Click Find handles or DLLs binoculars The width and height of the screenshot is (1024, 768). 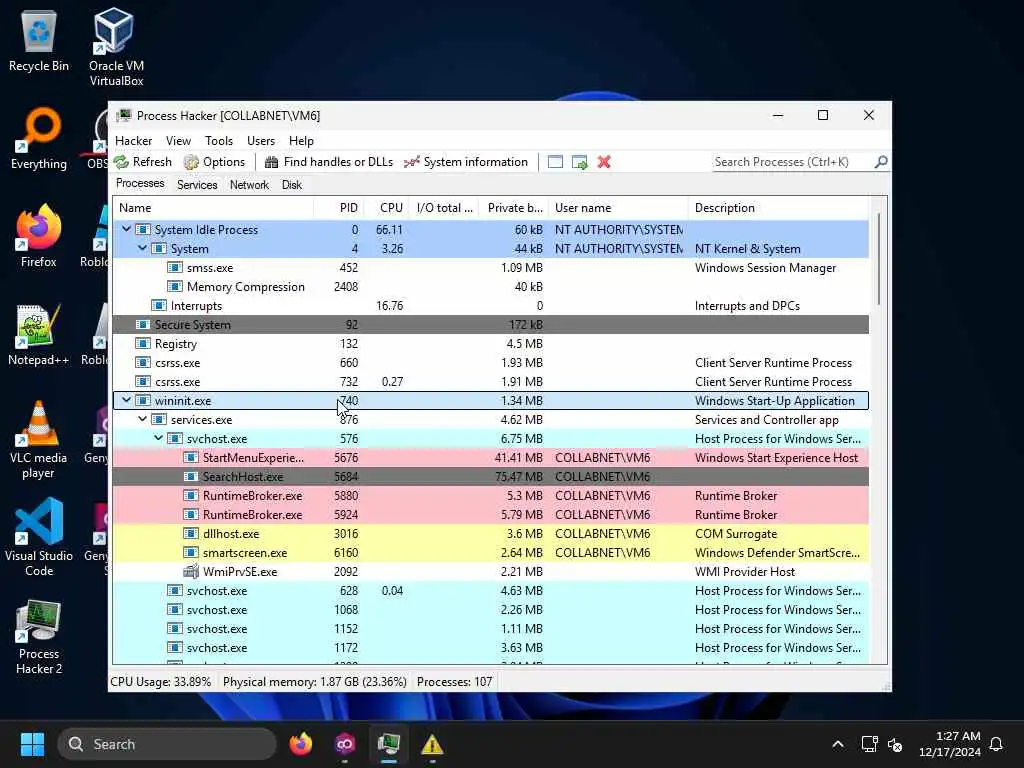pyautogui.click(x=329, y=162)
